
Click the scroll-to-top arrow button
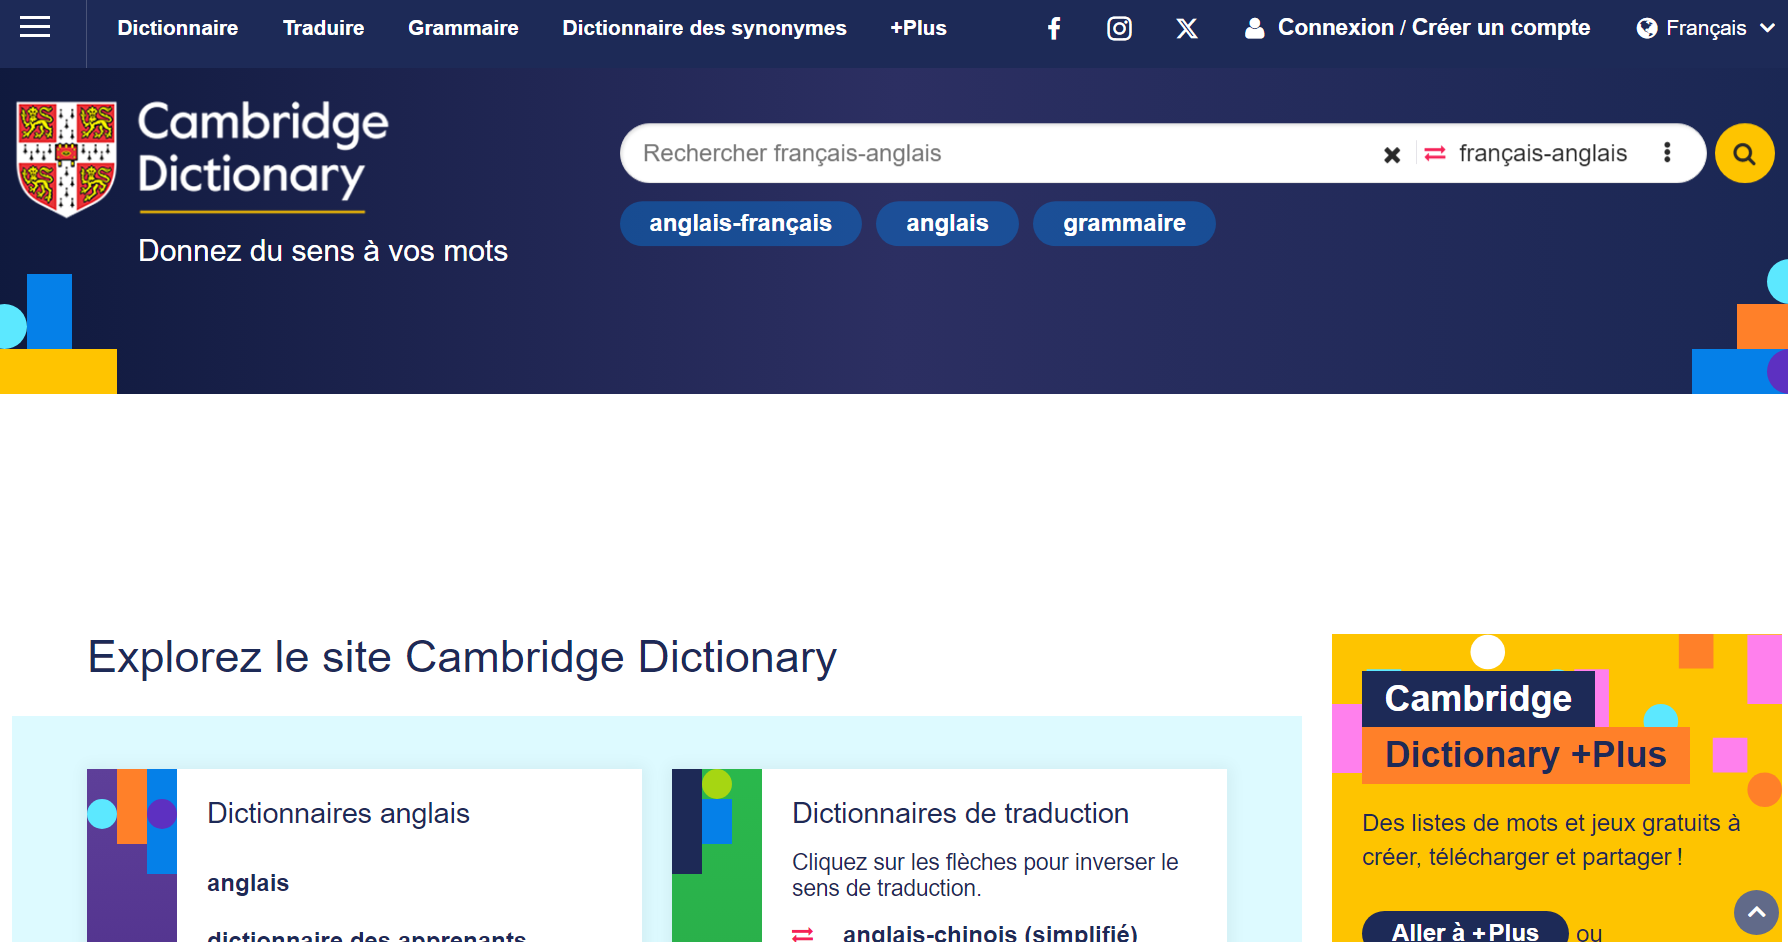1756,912
